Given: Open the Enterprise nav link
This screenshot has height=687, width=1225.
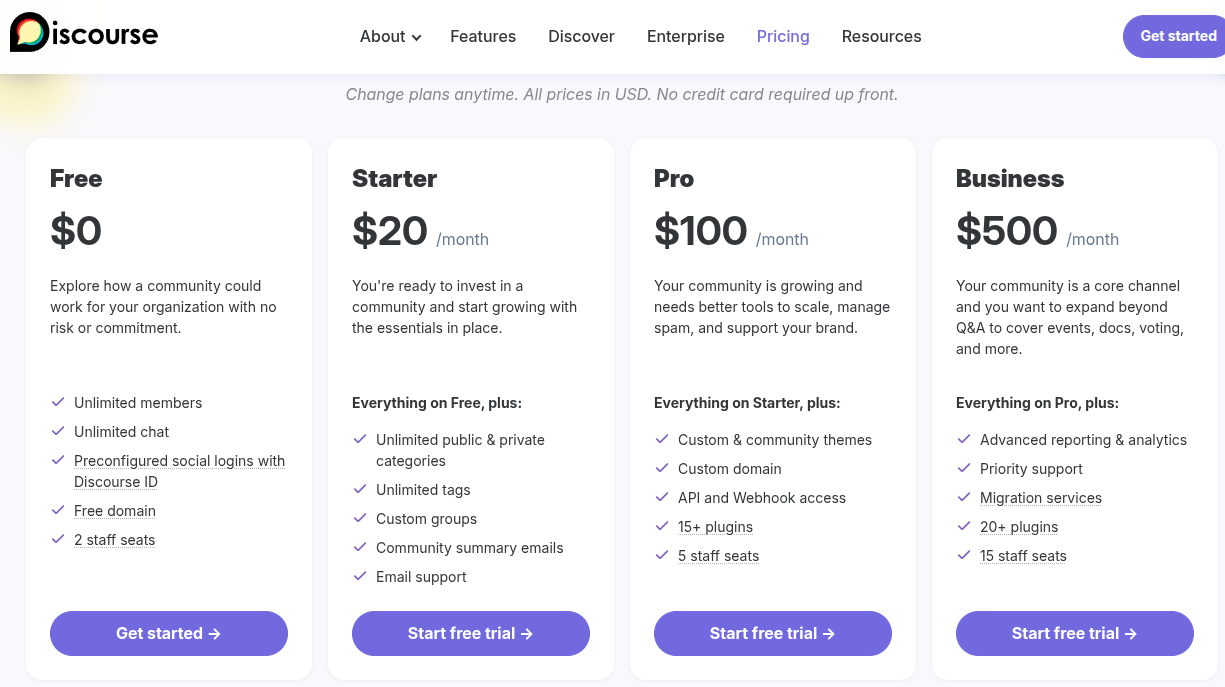Looking at the screenshot, I should (686, 36).
